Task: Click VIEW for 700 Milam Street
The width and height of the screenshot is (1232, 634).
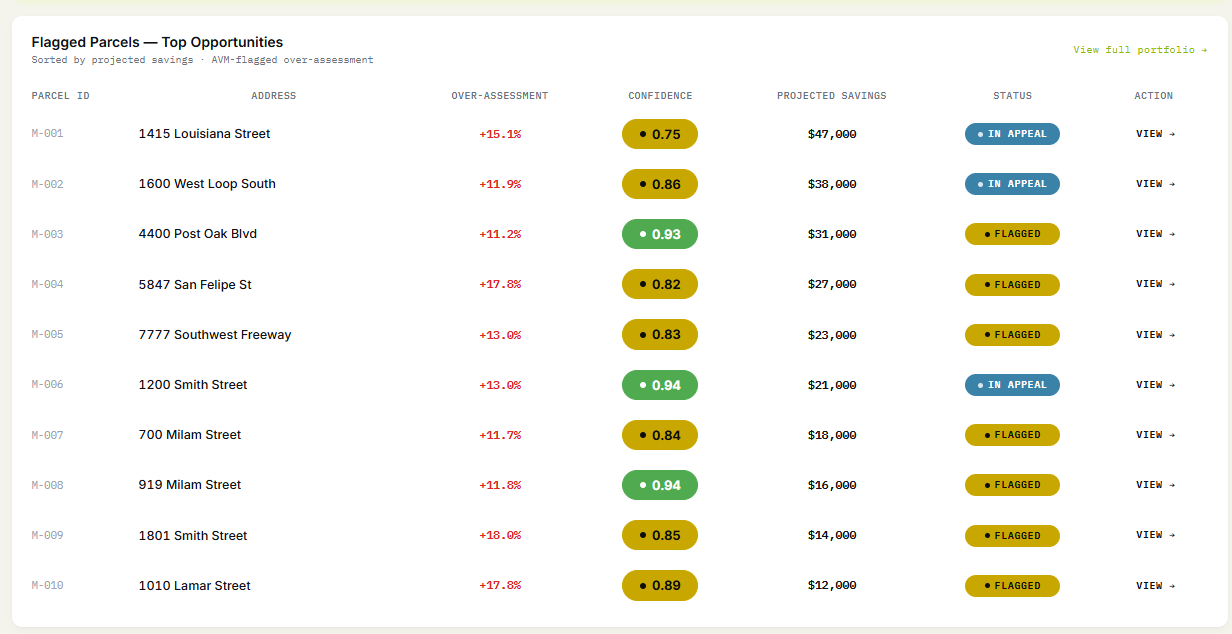Action: (x=1155, y=435)
